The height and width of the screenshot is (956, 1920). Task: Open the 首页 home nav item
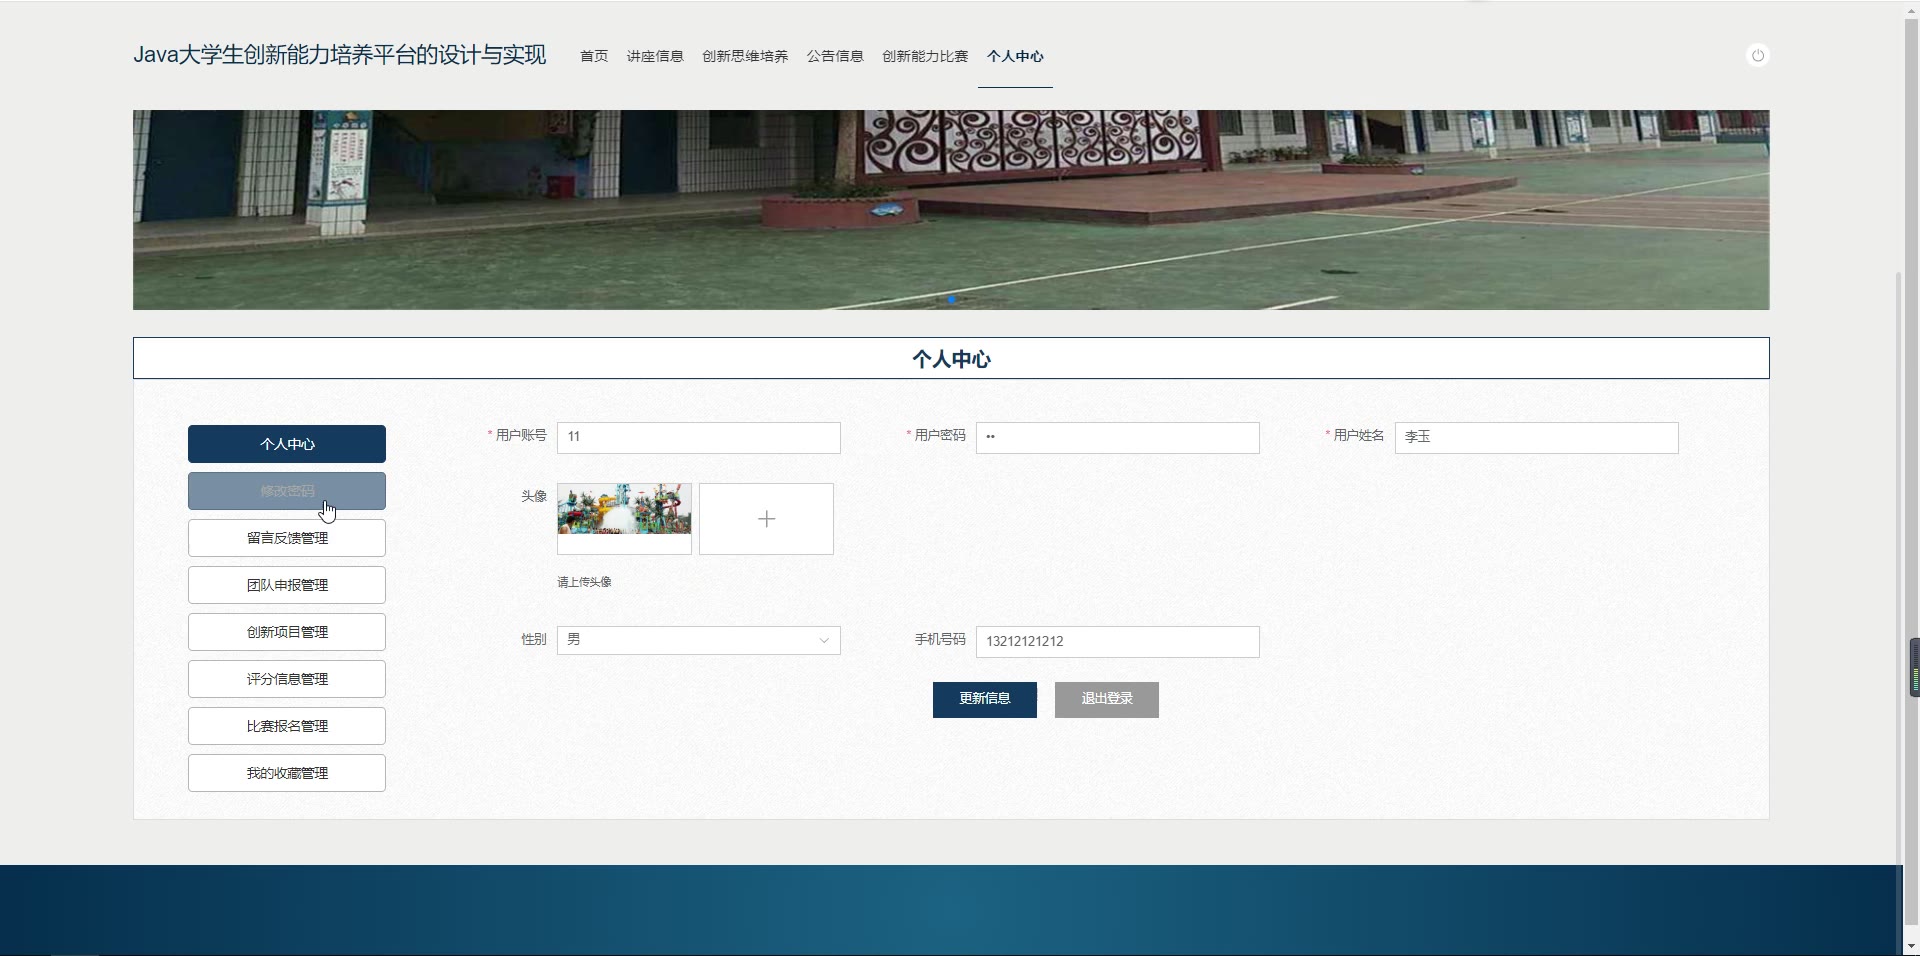pos(594,56)
